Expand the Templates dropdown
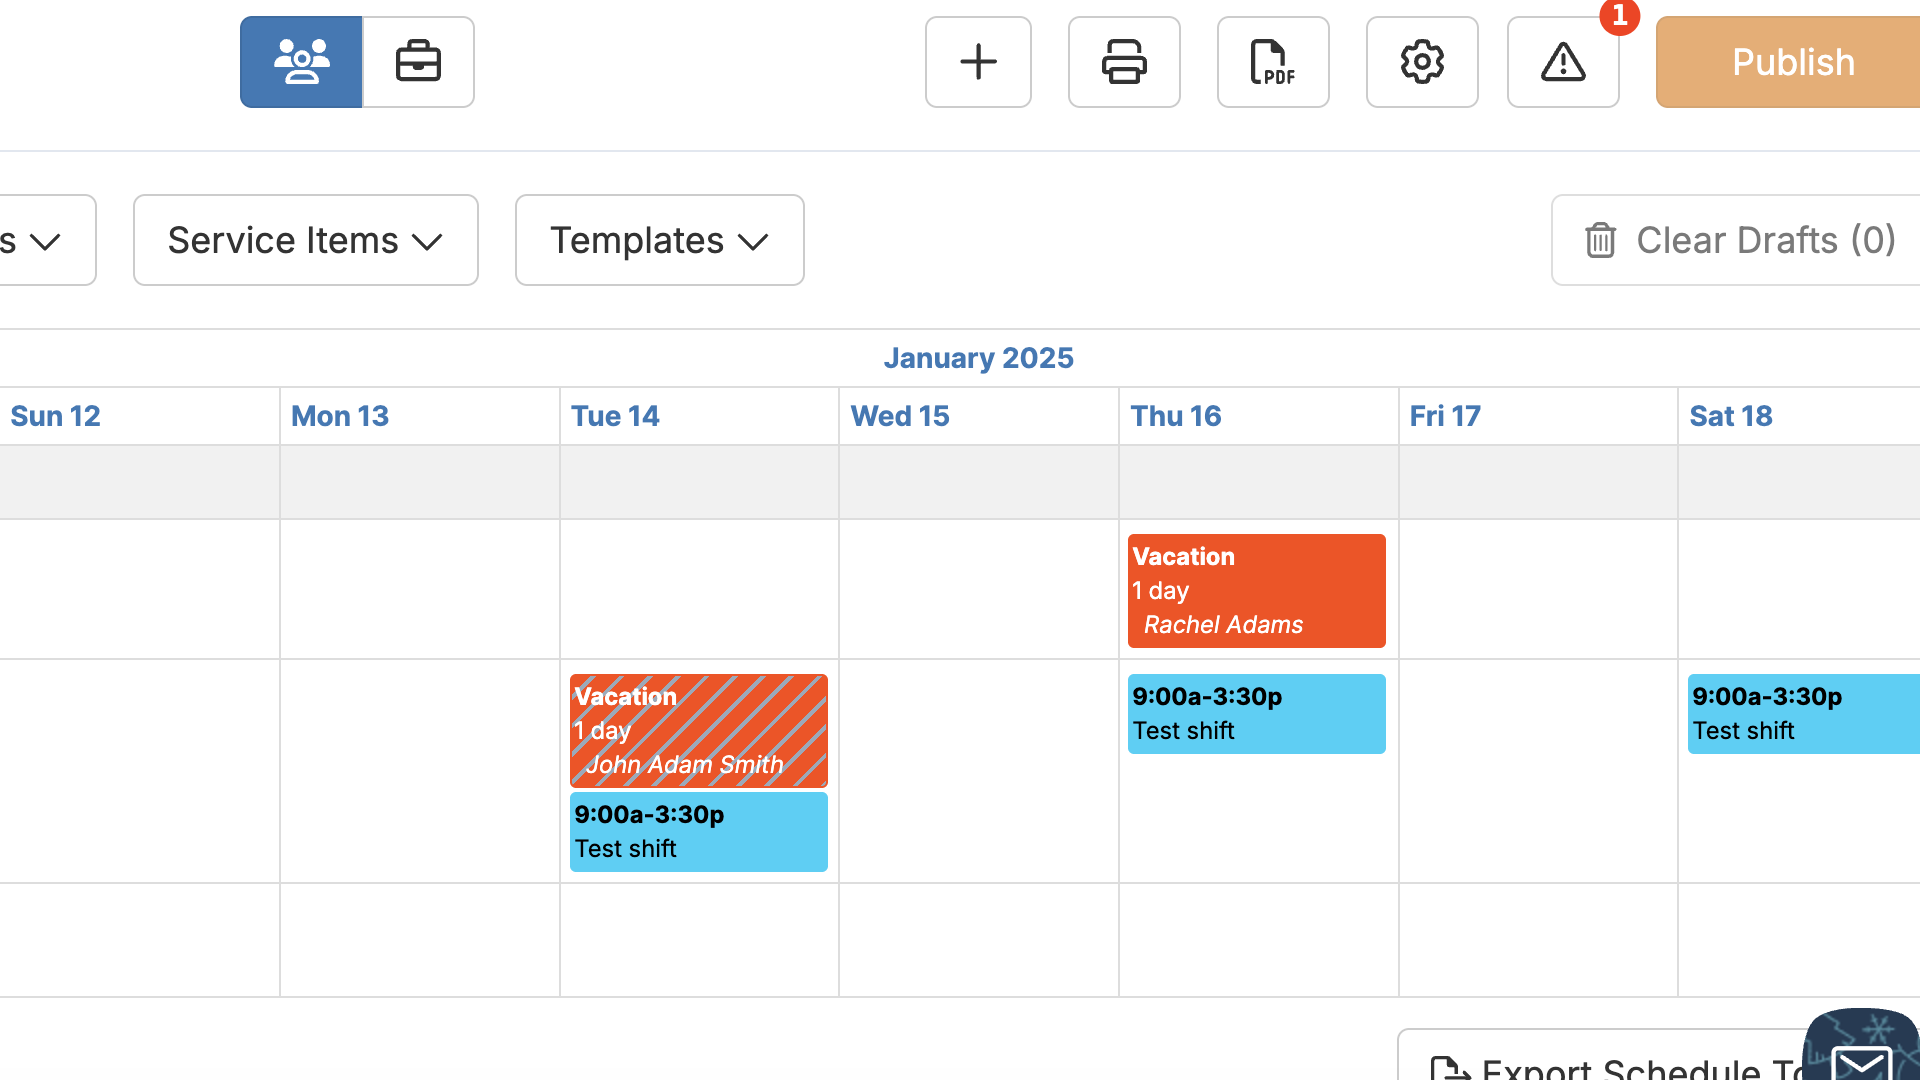The height and width of the screenshot is (1080, 1920). (x=659, y=240)
